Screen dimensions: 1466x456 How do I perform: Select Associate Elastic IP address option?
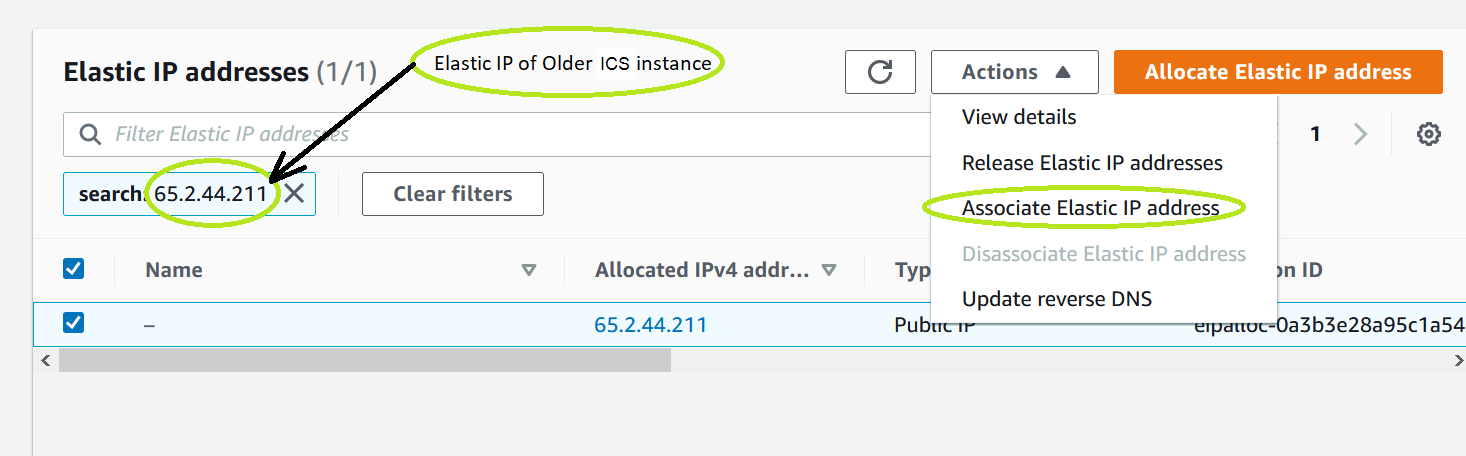point(1090,208)
